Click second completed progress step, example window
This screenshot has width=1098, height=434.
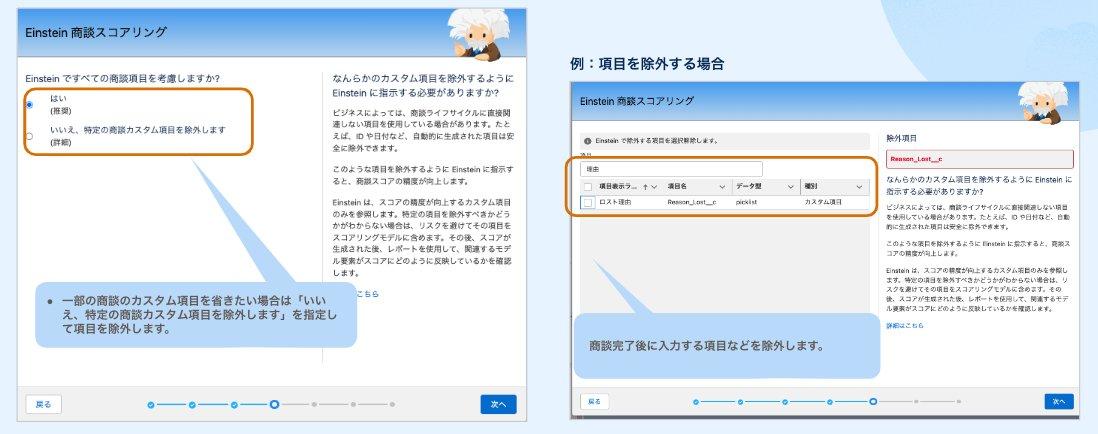click(740, 402)
